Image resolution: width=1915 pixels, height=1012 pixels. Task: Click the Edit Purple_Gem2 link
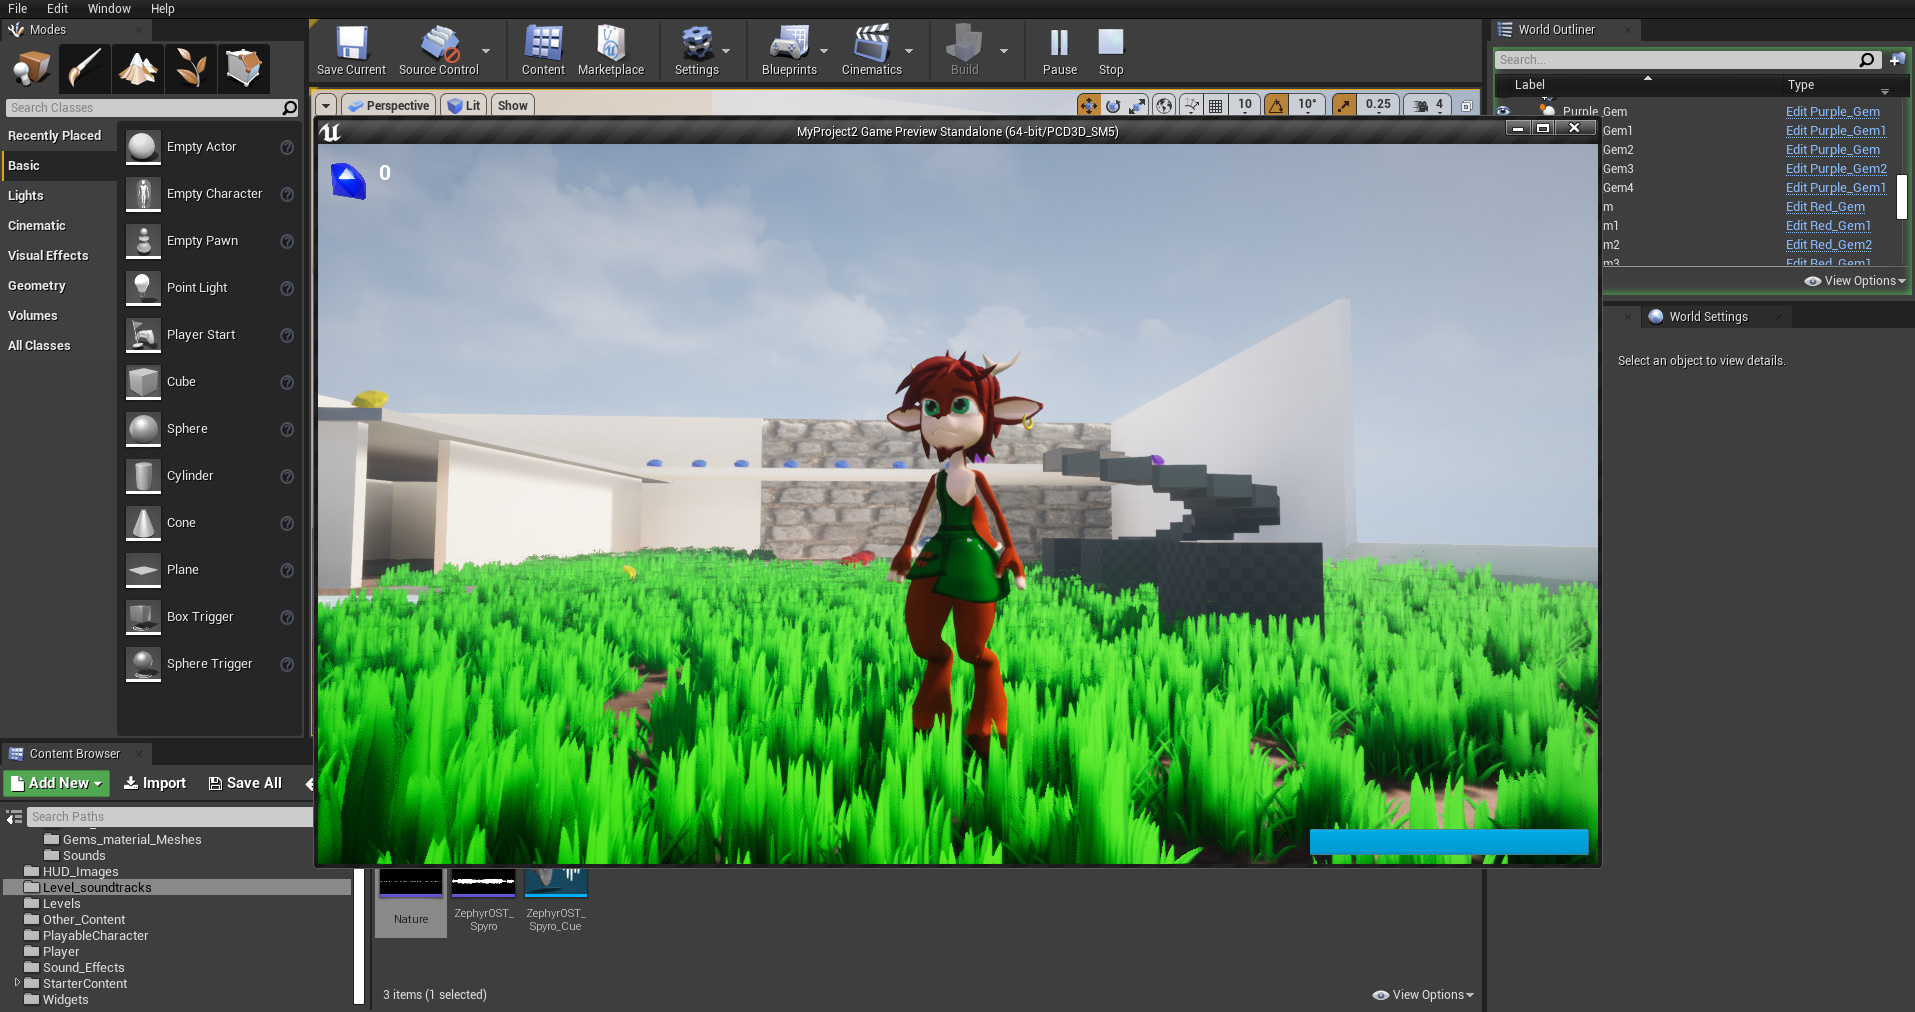tap(1835, 168)
